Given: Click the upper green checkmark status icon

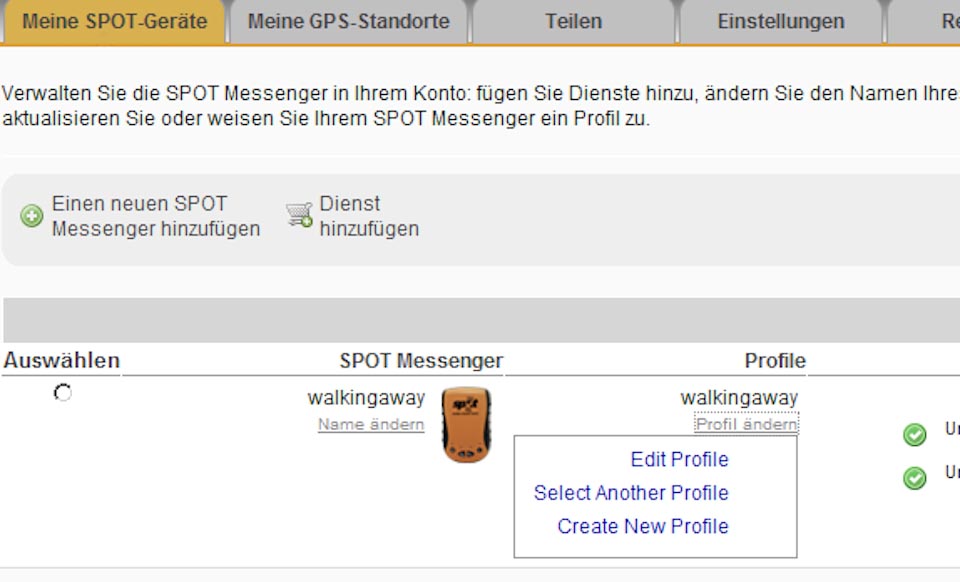Looking at the screenshot, I should (914, 435).
